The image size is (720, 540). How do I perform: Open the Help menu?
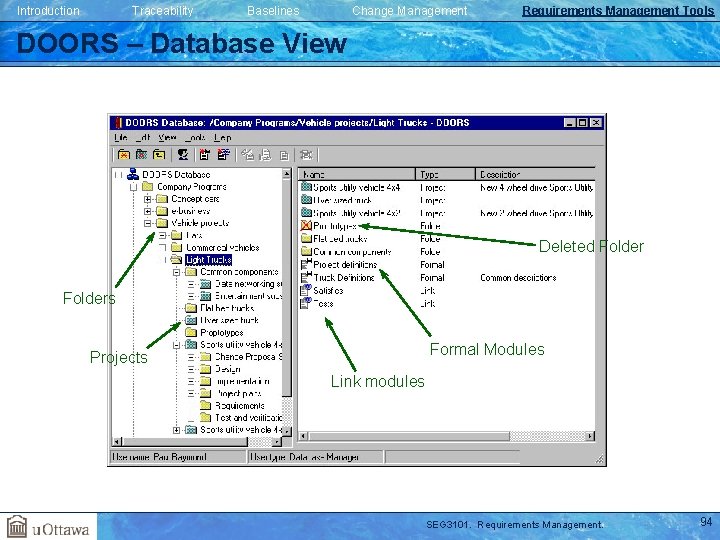click(223, 137)
